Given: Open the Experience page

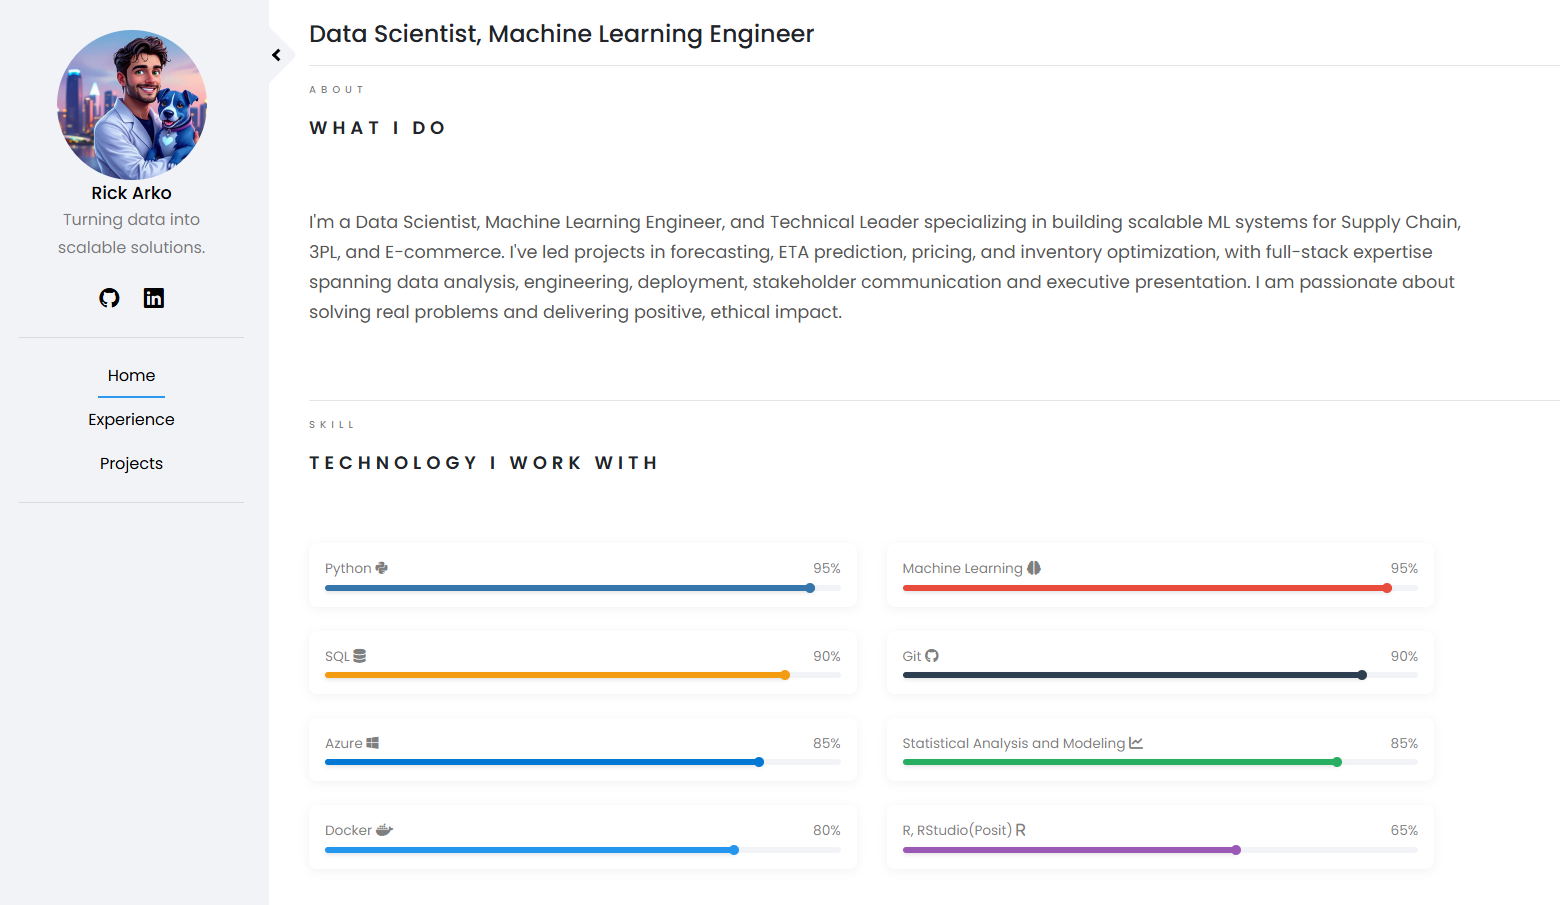Looking at the screenshot, I should [131, 420].
